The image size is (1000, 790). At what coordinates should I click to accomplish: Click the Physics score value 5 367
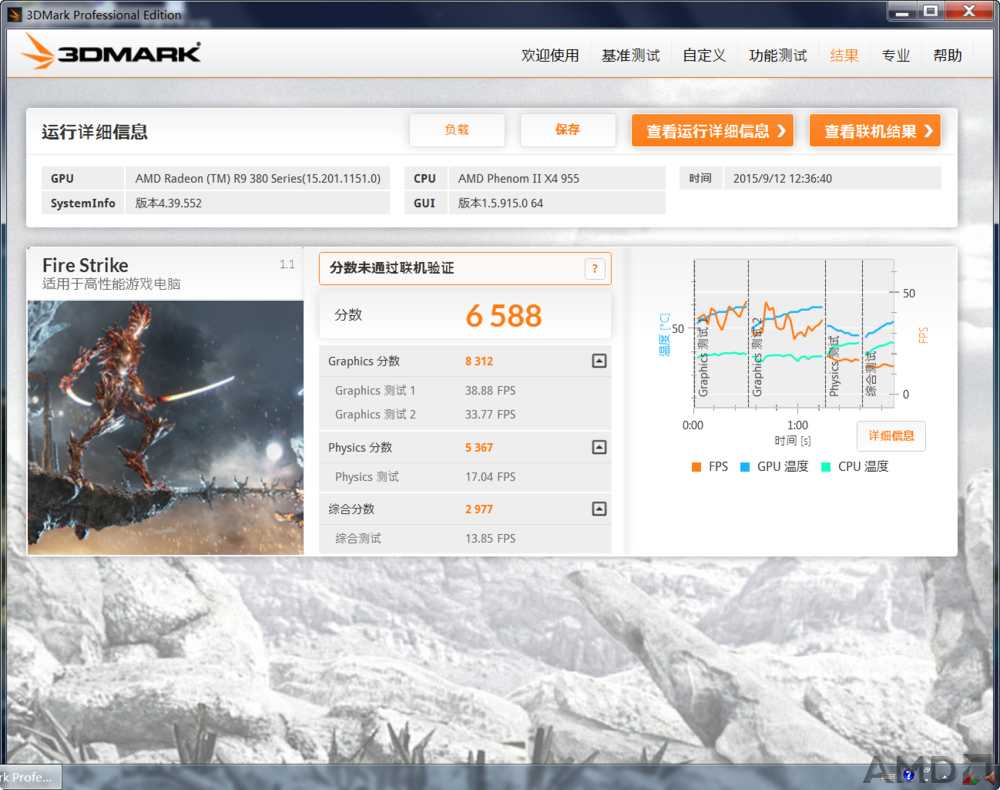click(x=479, y=448)
